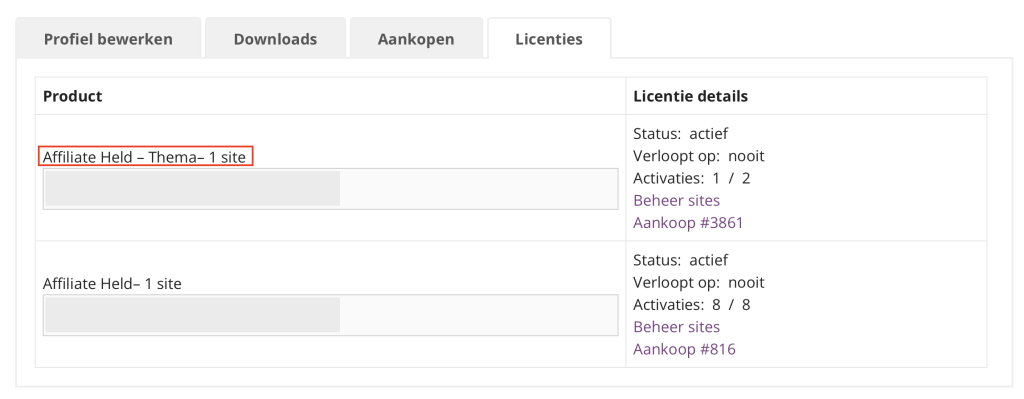Click Verloopt op: nooit above Activaties 1 / 2
The height and width of the screenshot is (399, 1024).
[x=698, y=156]
